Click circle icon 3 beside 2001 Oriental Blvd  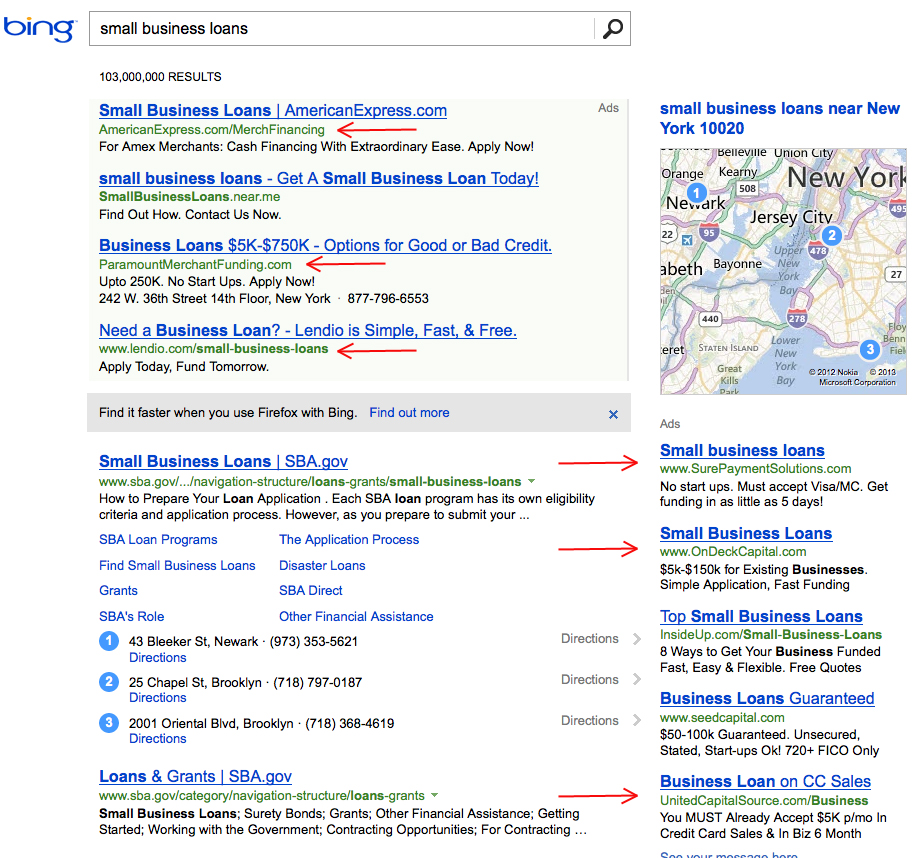tap(109, 723)
